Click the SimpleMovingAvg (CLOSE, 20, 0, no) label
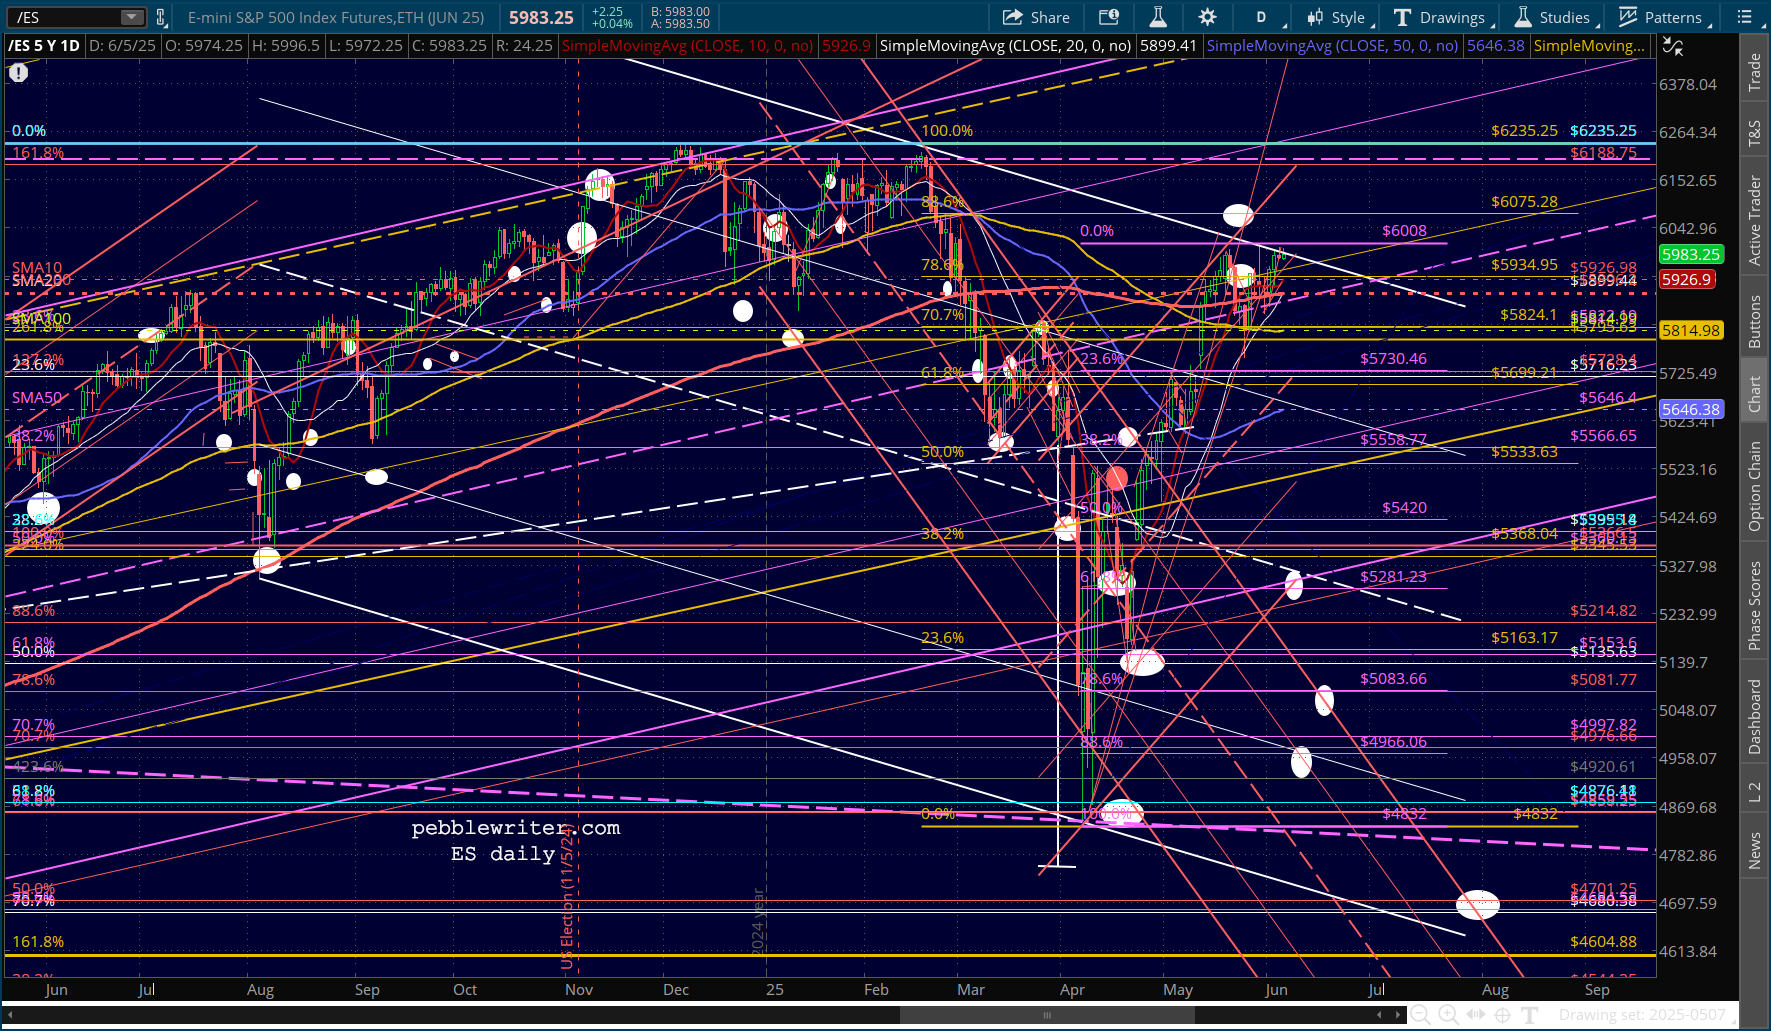This screenshot has height=1031, width=1771. coord(1005,46)
